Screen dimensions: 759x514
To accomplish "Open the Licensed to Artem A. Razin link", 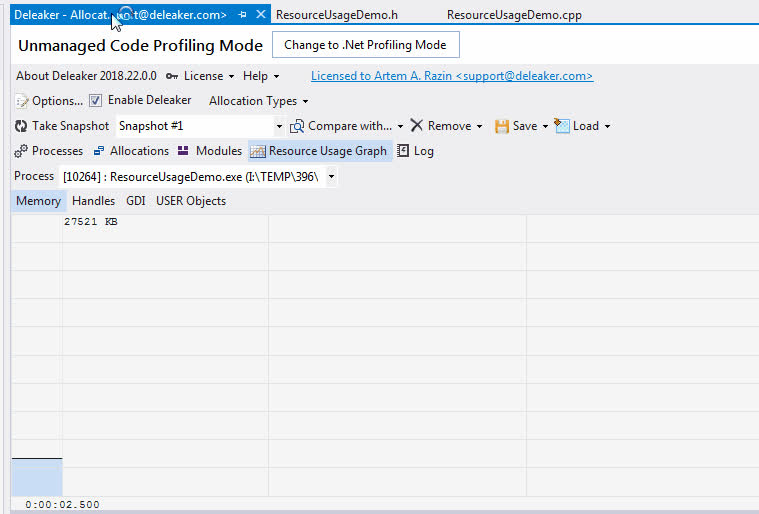I will coord(452,76).
